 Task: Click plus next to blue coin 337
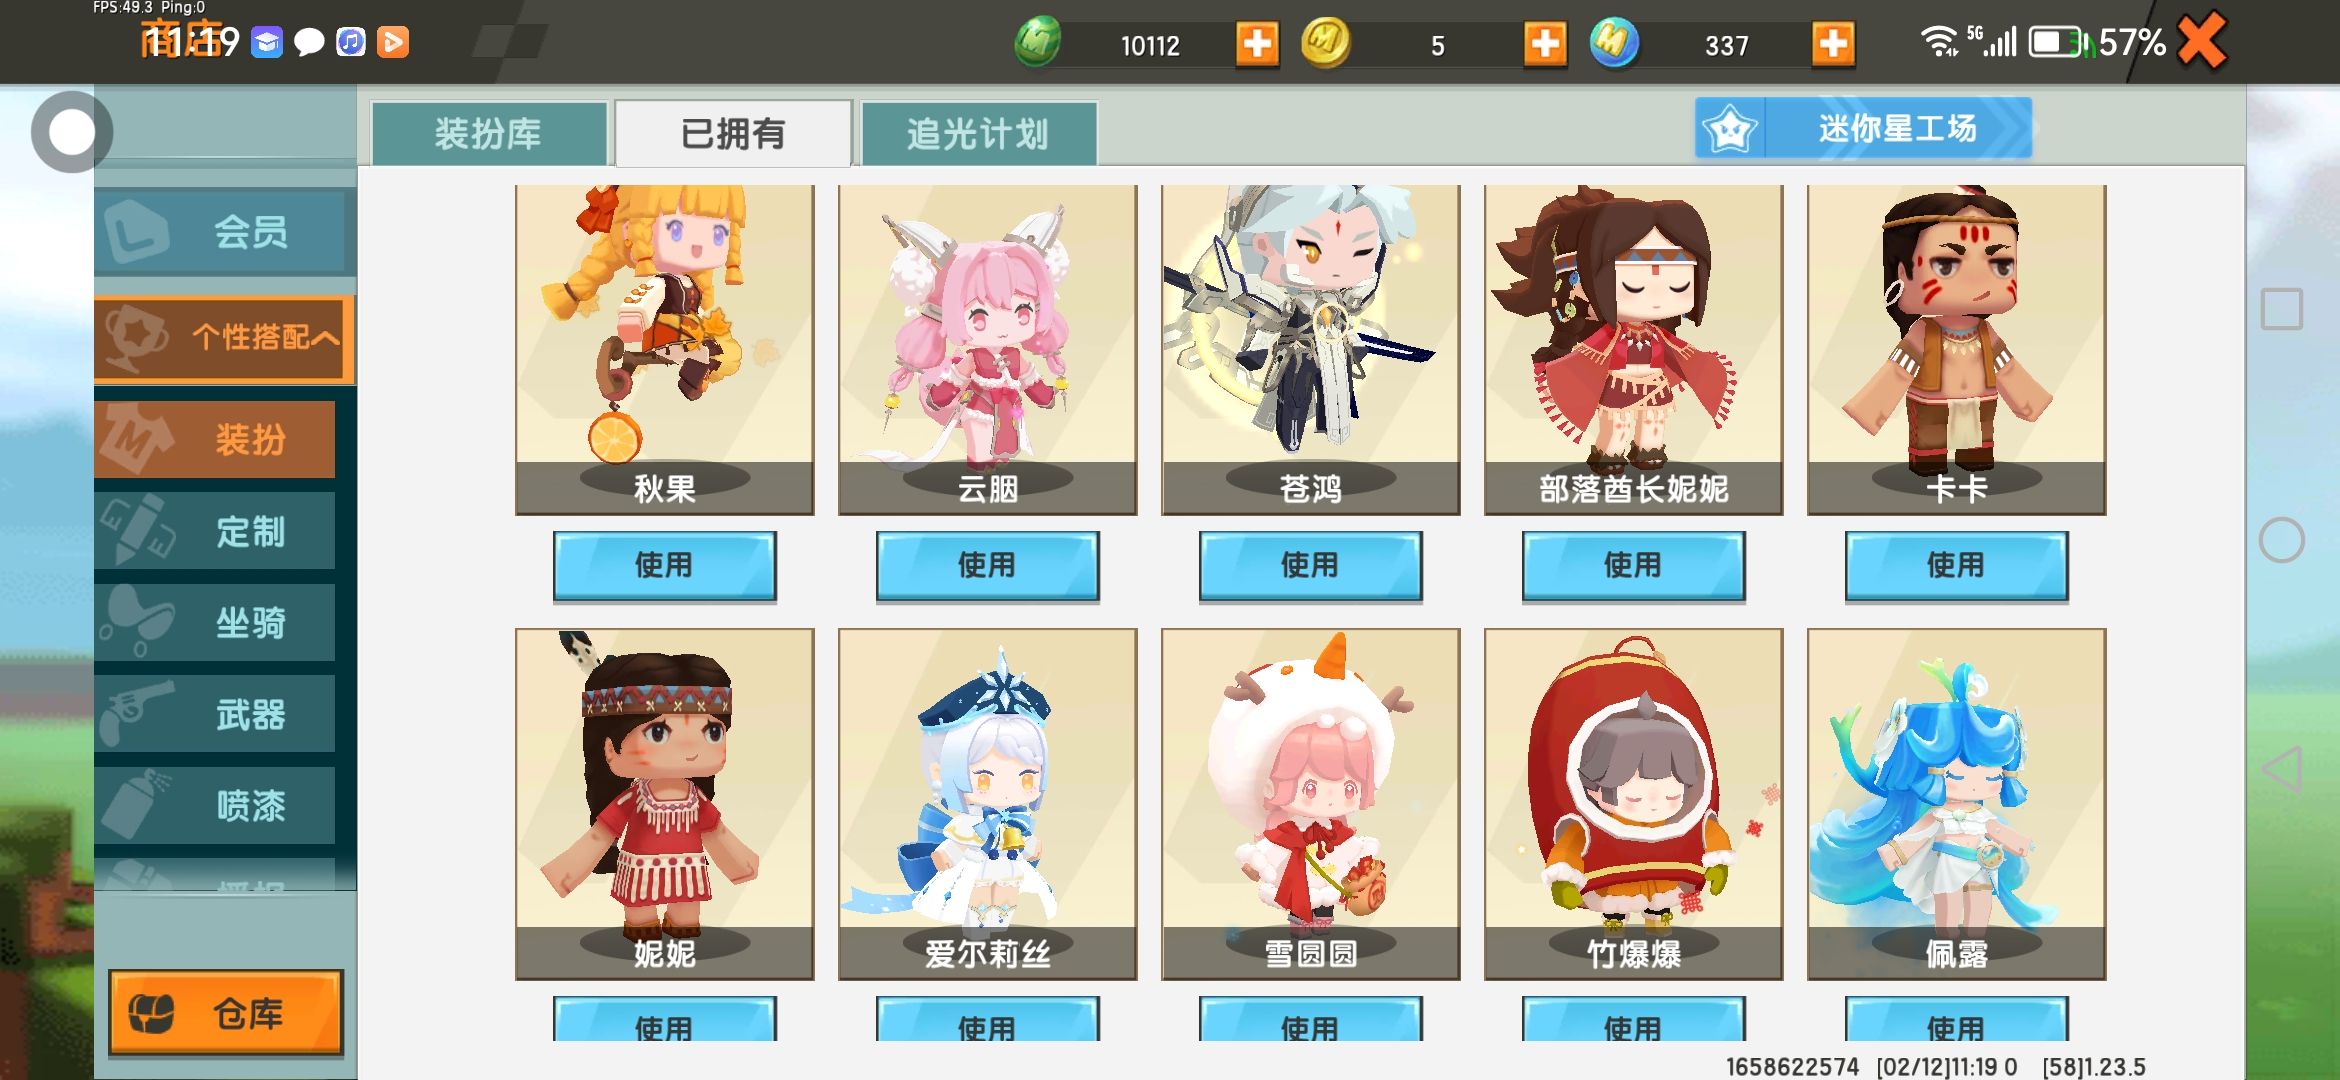click(x=1833, y=44)
